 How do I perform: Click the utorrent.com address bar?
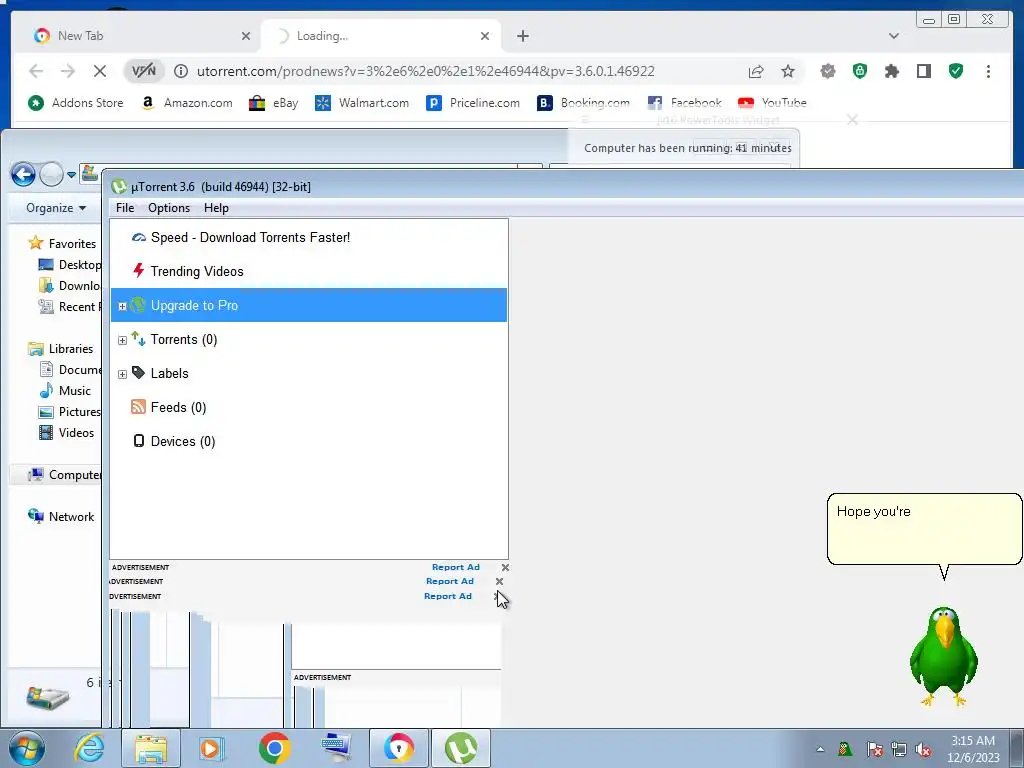(x=425, y=71)
